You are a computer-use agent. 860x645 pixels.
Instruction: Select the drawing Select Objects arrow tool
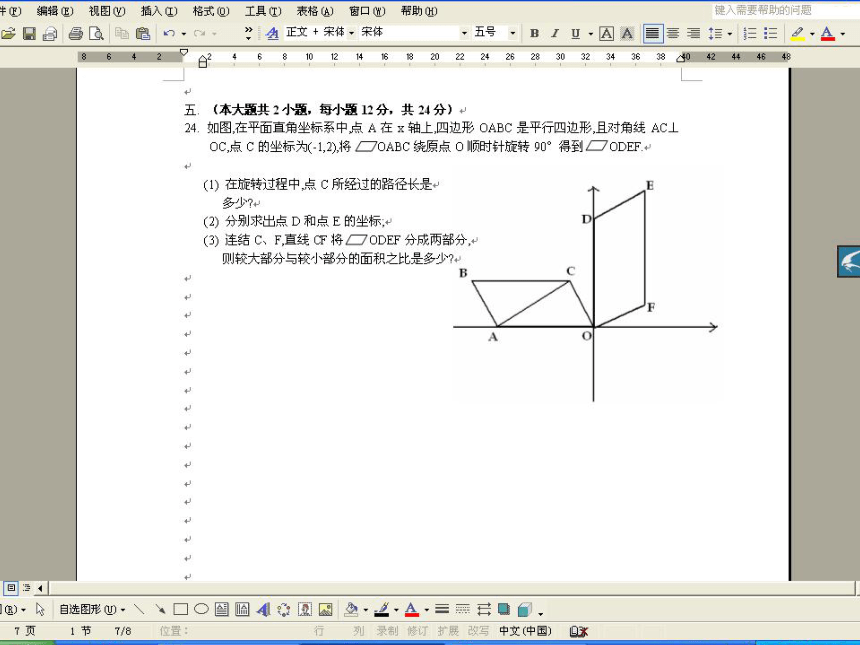click(40, 609)
